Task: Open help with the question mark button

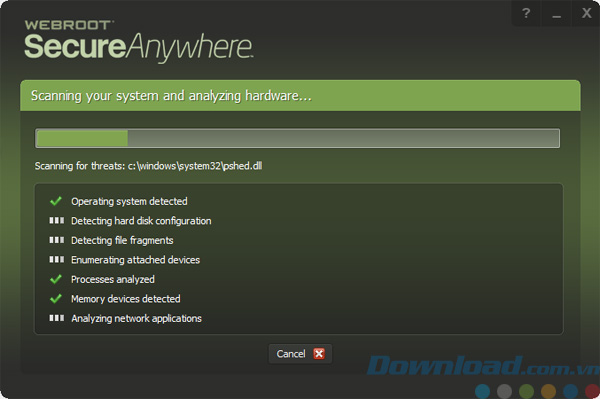Action: click(526, 13)
